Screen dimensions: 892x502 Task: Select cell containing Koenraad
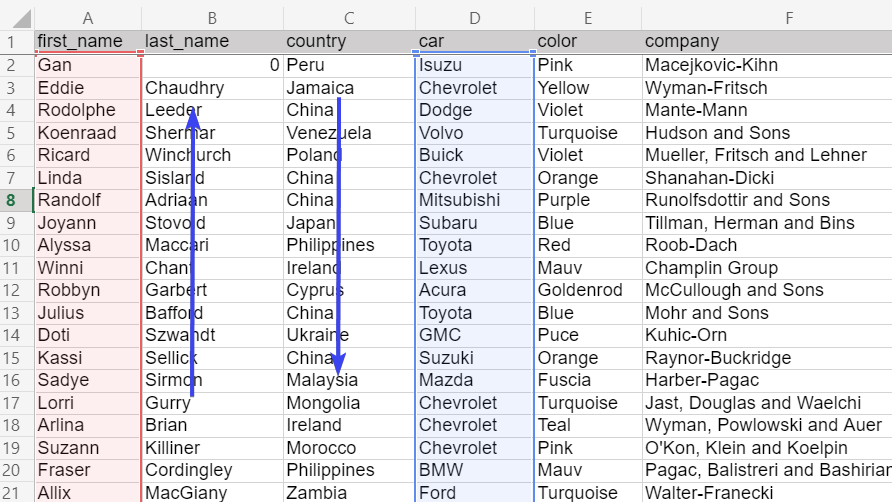coord(88,133)
